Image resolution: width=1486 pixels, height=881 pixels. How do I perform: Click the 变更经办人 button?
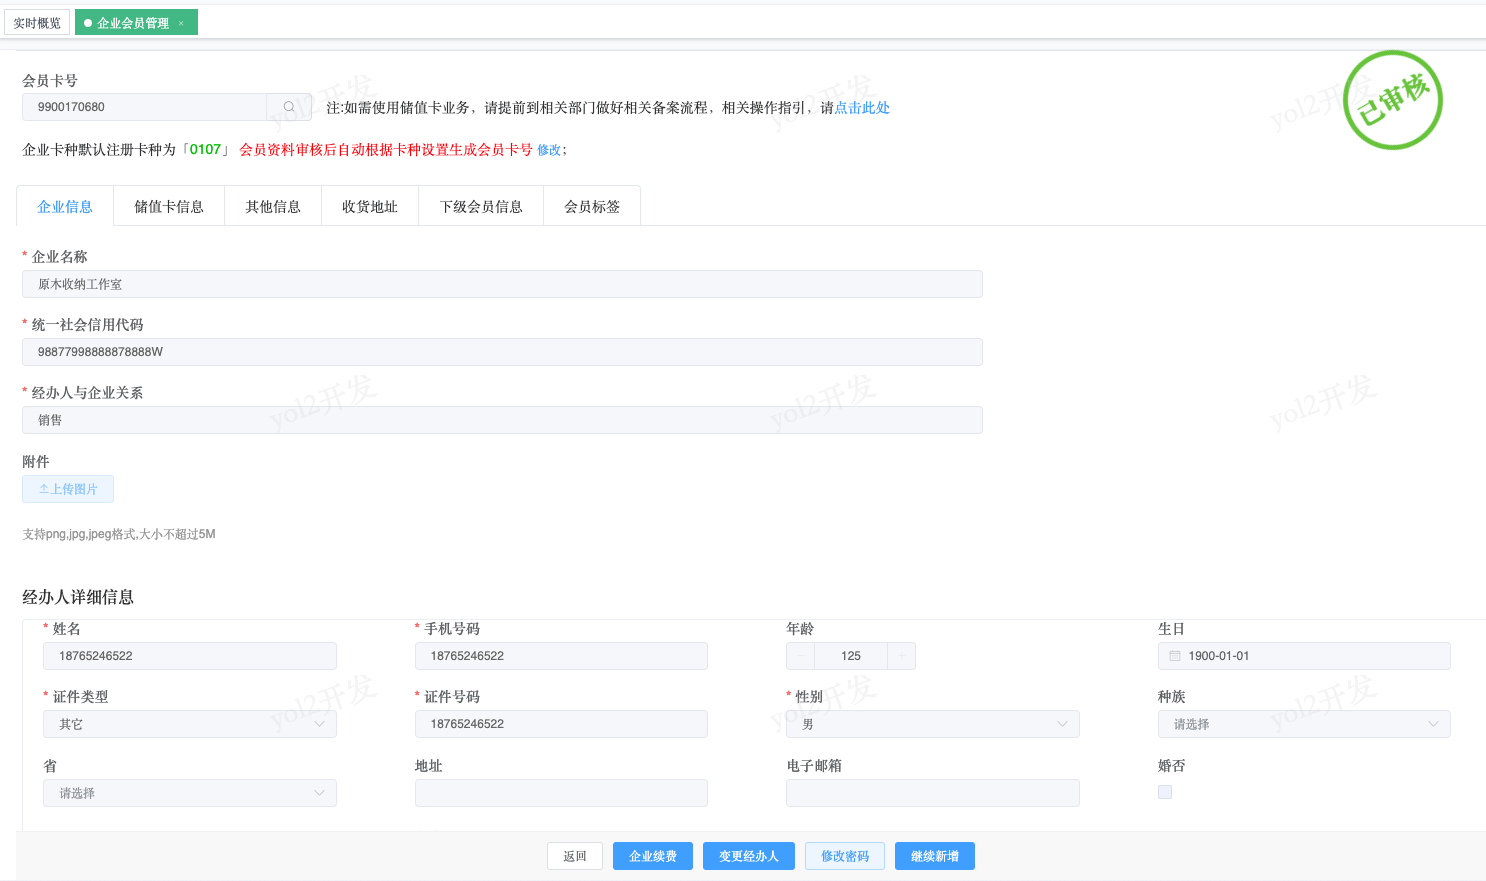click(749, 856)
